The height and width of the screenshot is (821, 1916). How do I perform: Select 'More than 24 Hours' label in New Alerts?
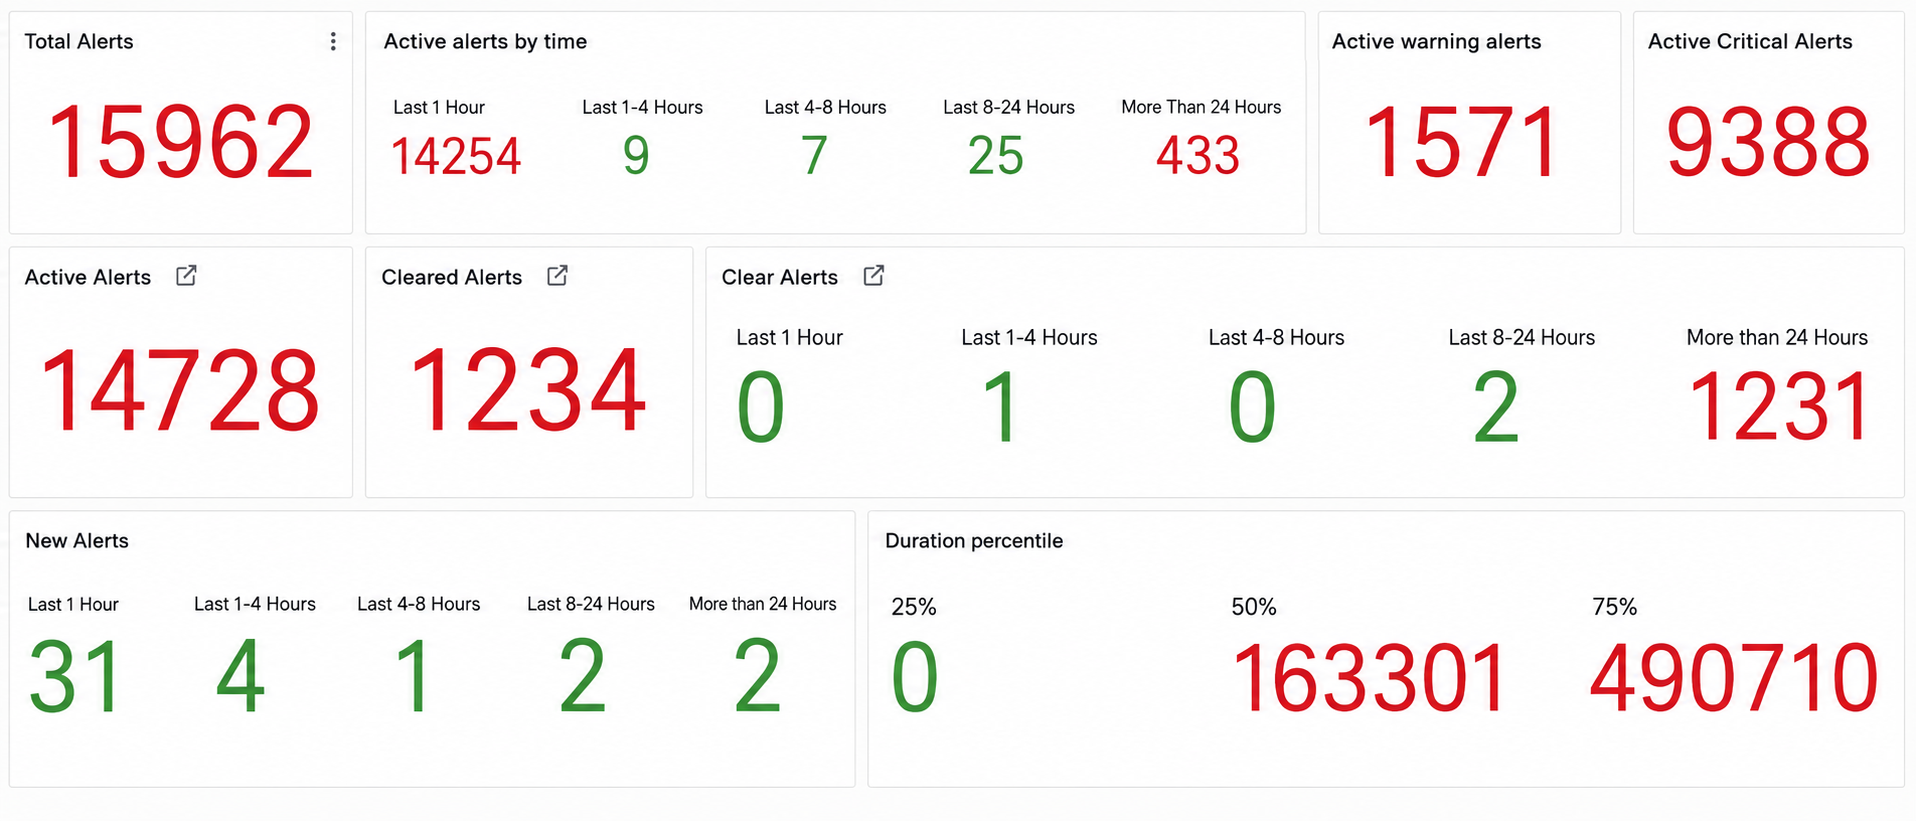pos(763,604)
